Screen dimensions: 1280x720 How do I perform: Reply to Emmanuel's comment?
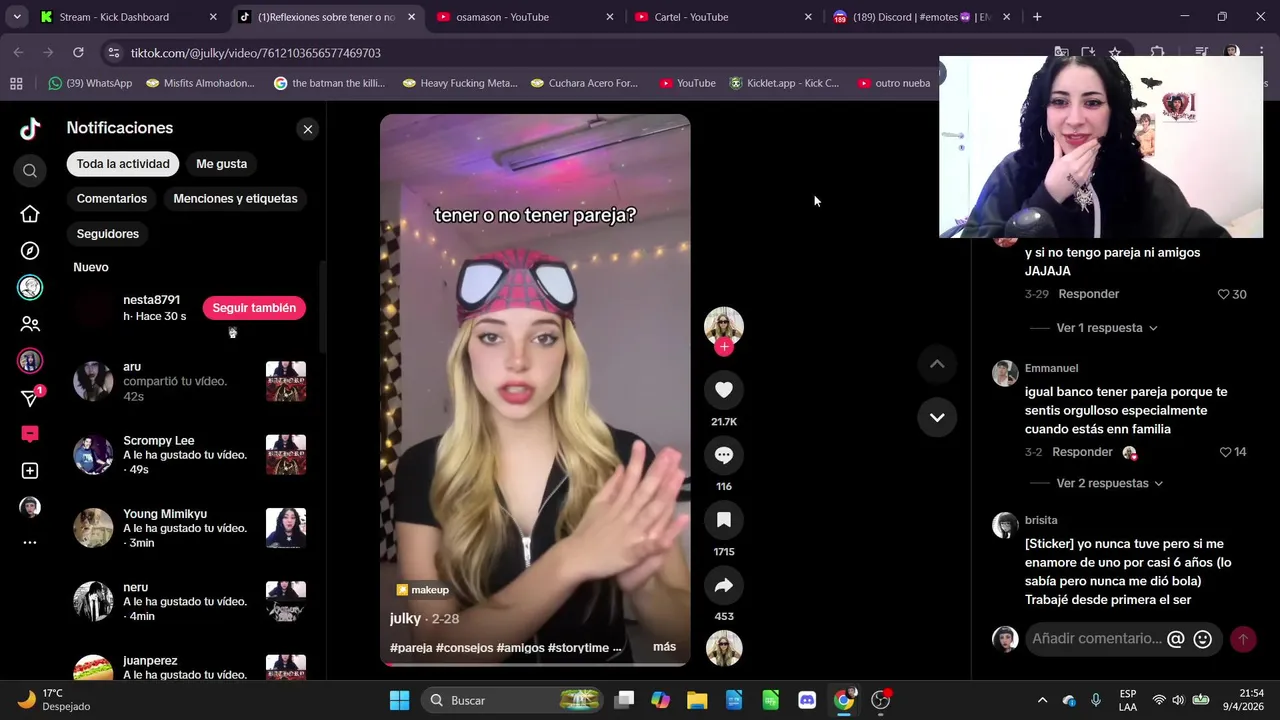point(1082,452)
